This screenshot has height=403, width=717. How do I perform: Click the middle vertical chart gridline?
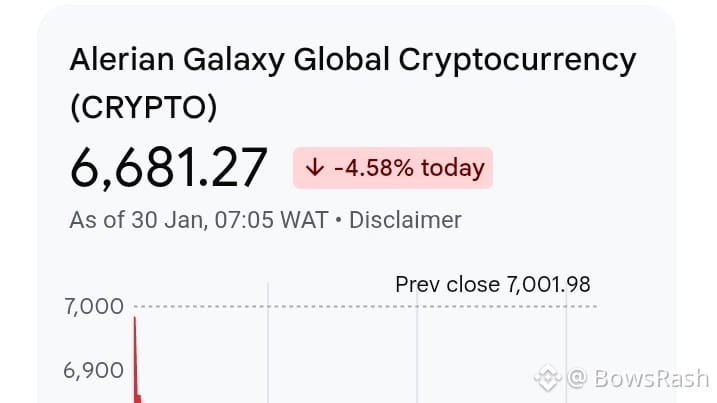[x=416, y=350]
